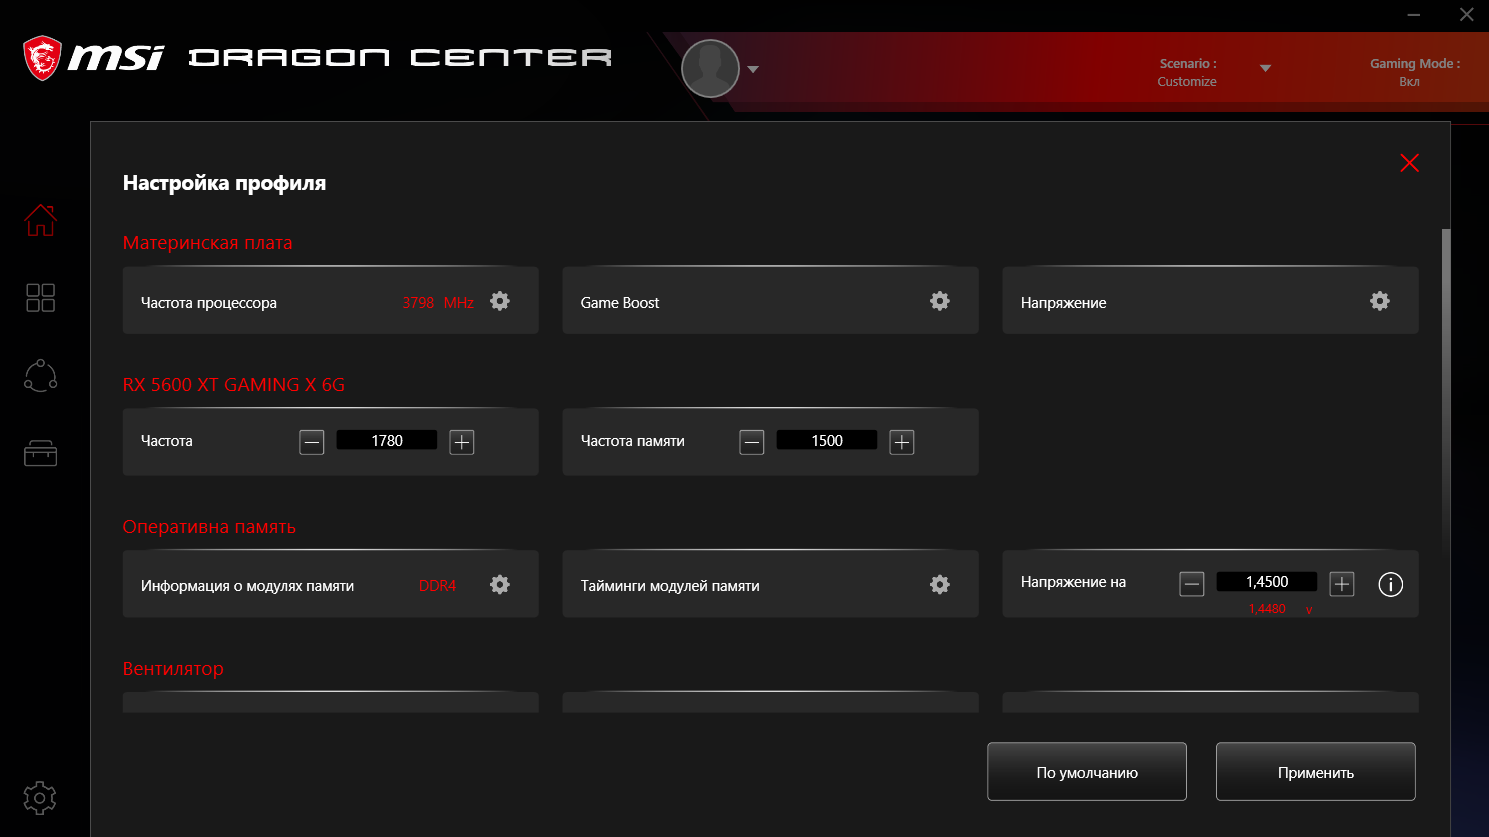Click the Scenario: Customize label
Viewport: 1489px width, 837px height.
coord(1187,72)
